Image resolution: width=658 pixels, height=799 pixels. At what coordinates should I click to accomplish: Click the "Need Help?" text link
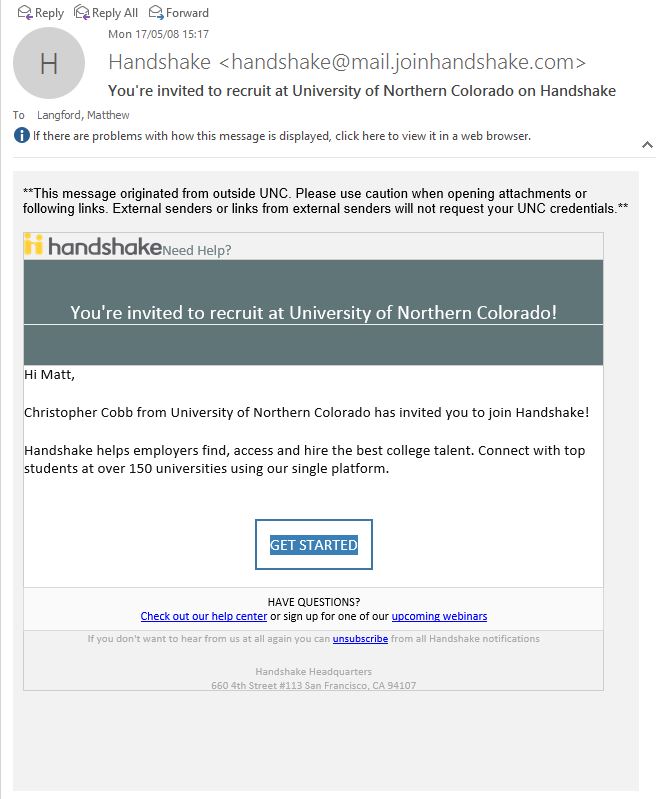coord(197,250)
